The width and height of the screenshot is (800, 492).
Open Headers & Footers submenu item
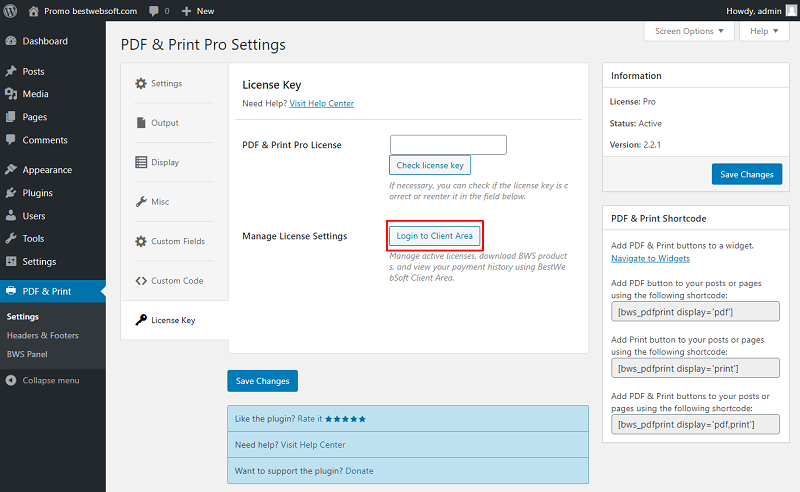[x=42, y=335]
